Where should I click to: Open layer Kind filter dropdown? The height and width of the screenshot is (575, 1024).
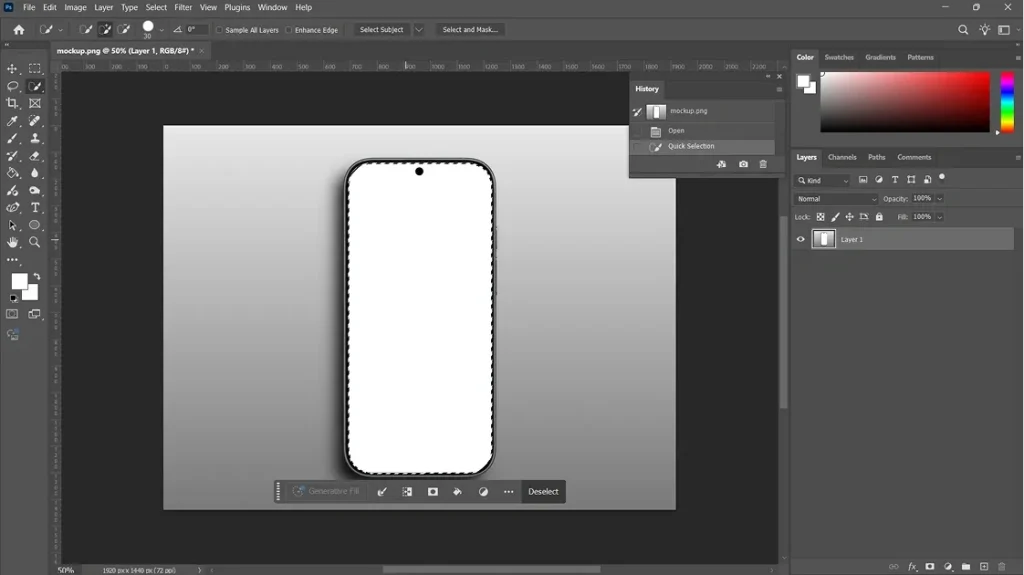click(823, 180)
